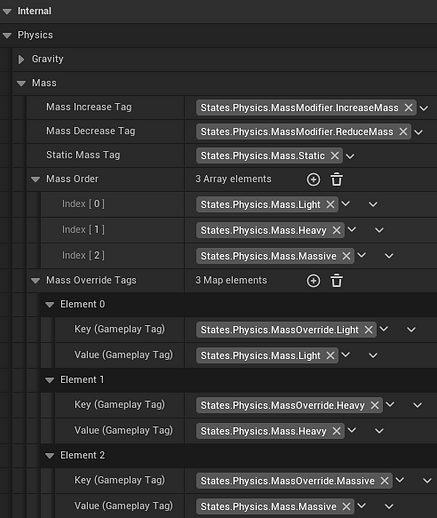The width and height of the screenshot is (437, 518).
Task: Remove the MassOverride.Light key tag with X
Action: tap(368, 330)
